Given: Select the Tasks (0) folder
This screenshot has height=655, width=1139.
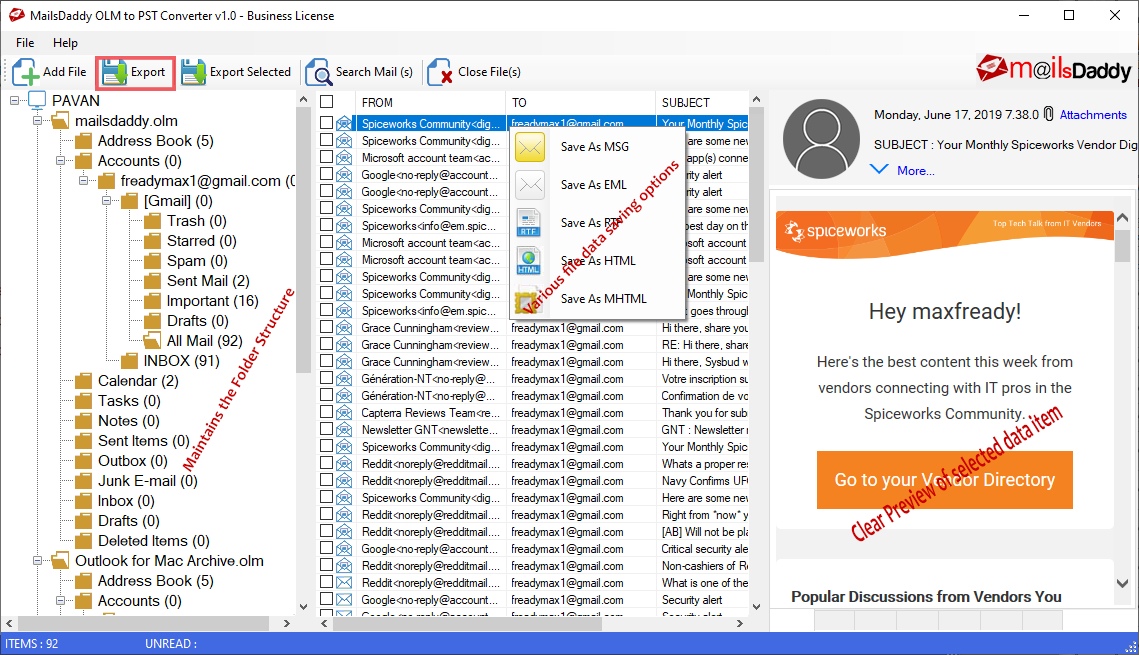Looking at the screenshot, I should click(118, 401).
